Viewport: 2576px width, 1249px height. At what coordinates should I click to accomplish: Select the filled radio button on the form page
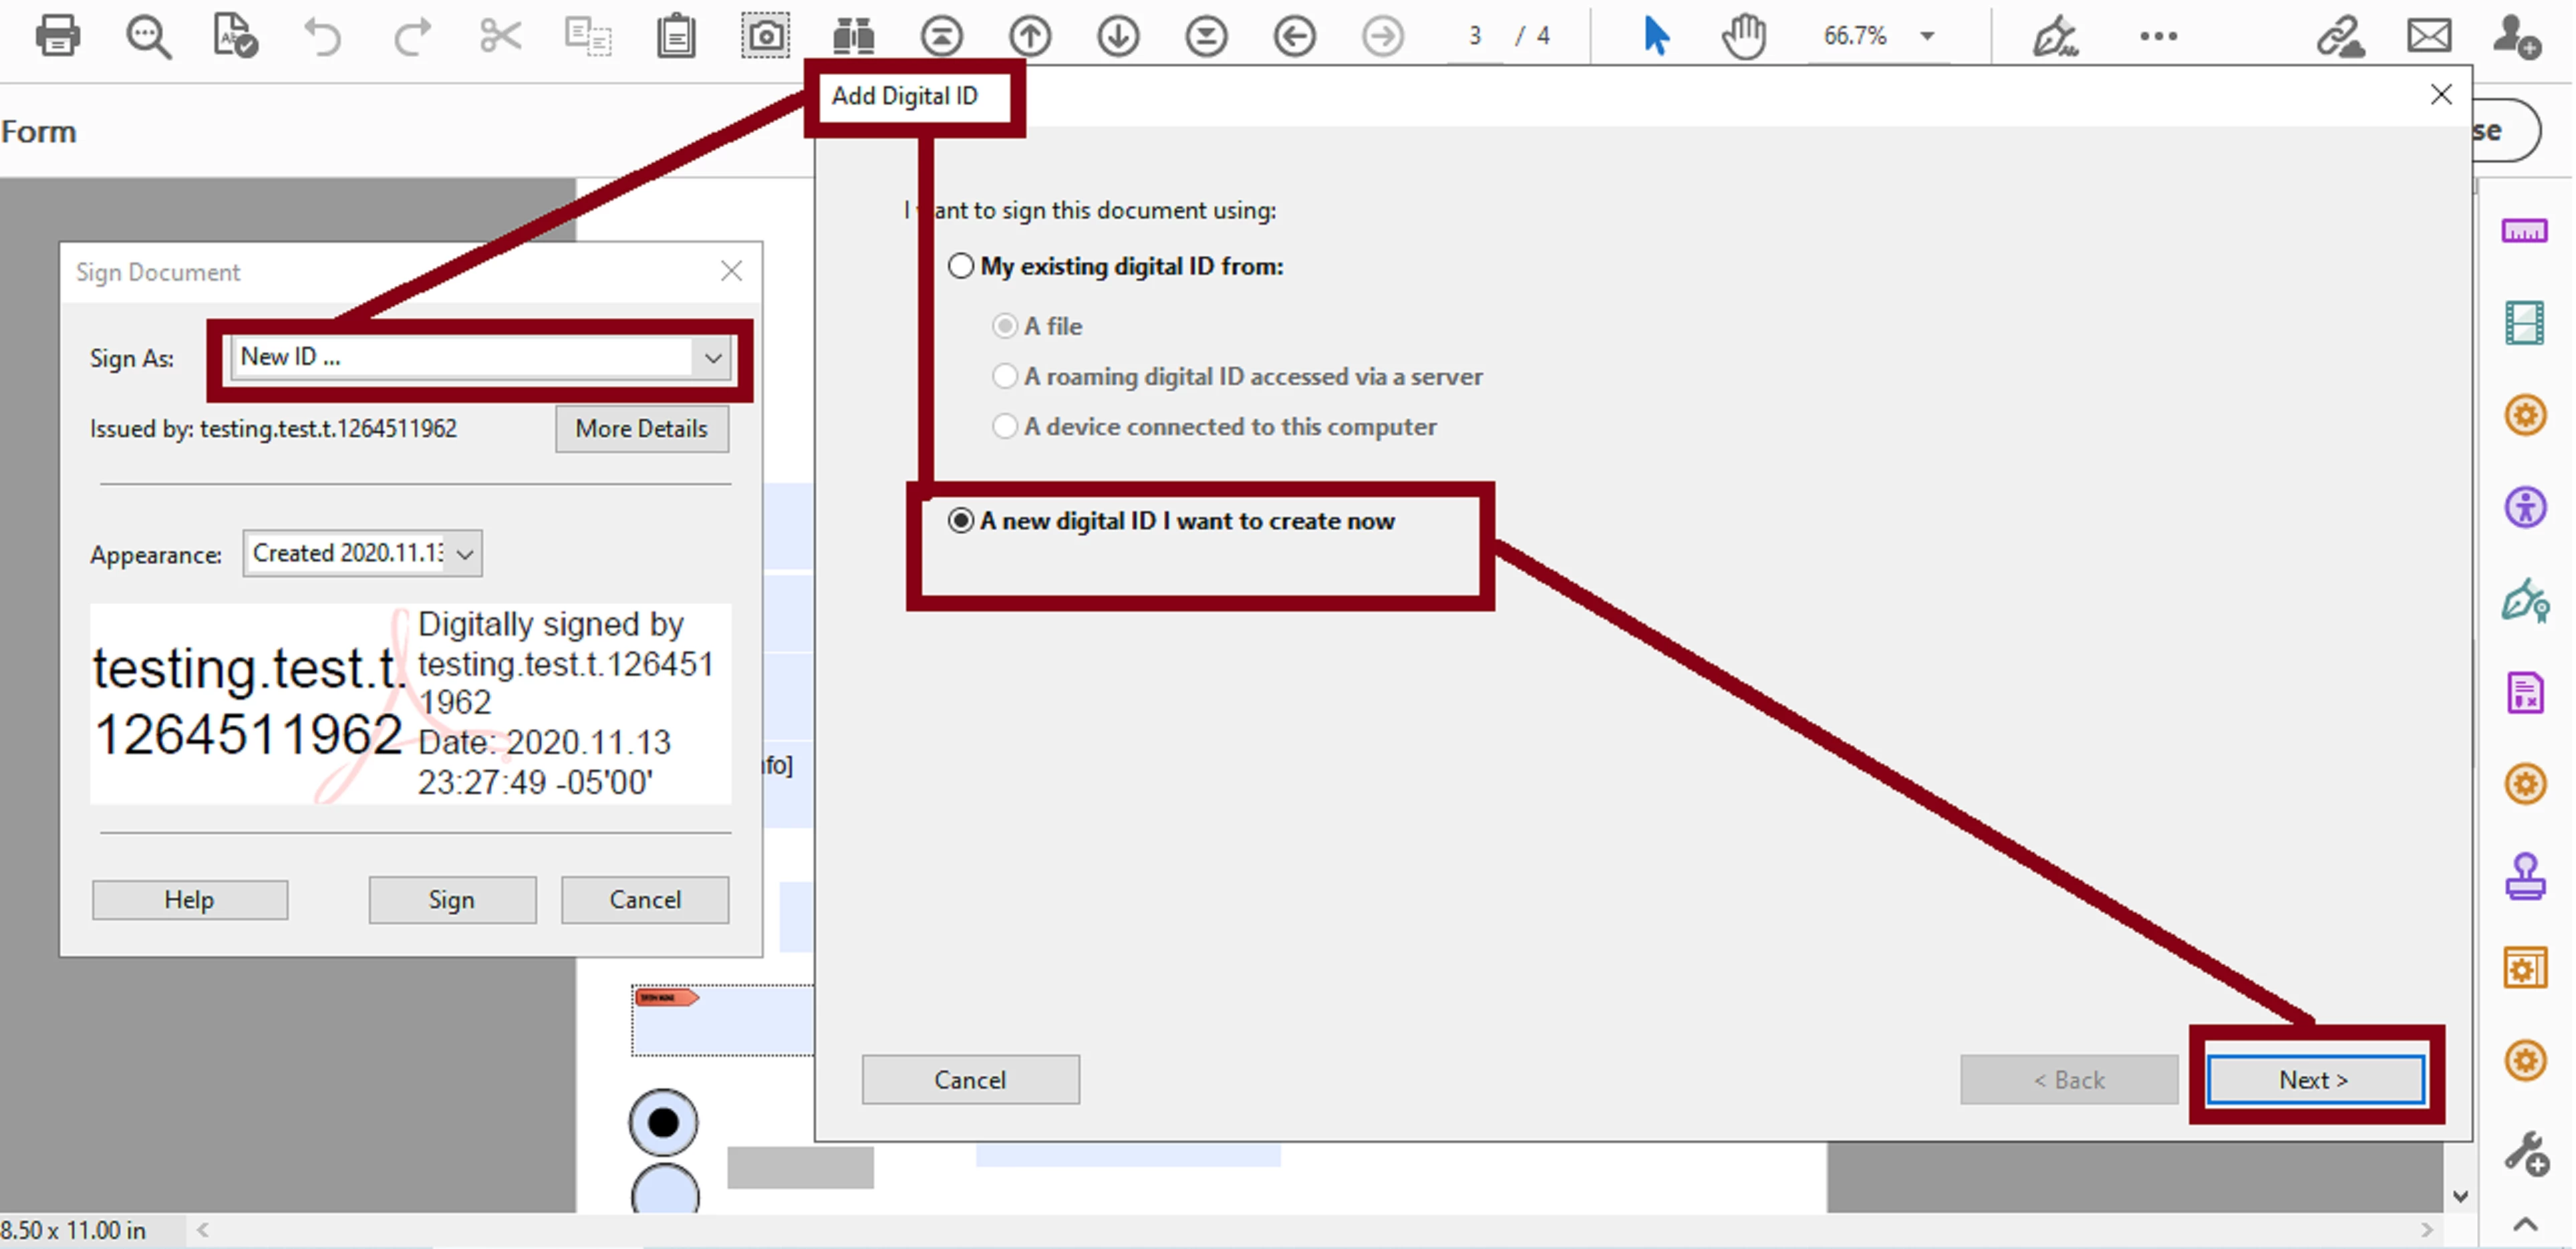[663, 1122]
